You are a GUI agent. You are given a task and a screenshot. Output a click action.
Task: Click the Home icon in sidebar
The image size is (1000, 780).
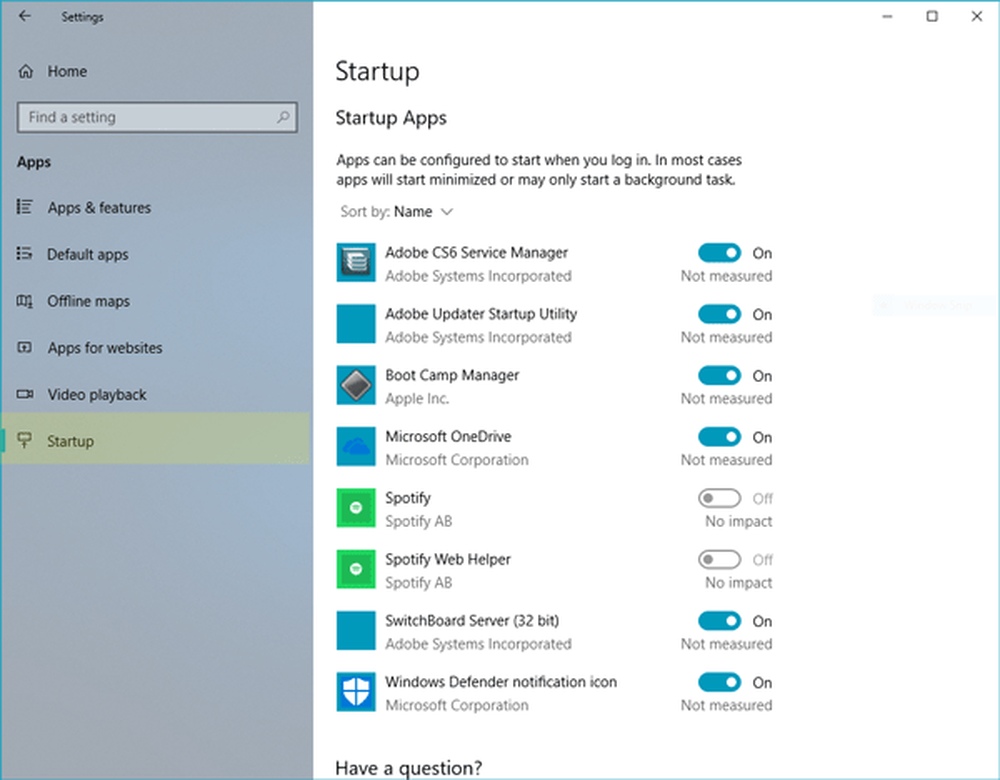pyautogui.click(x=26, y=72)
